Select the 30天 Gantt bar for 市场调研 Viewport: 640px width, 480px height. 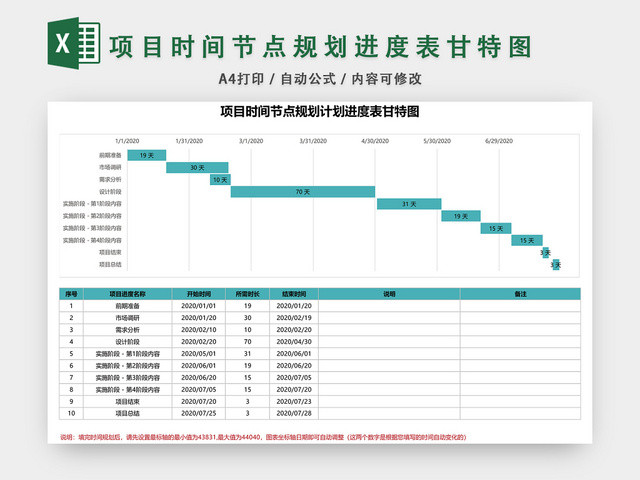coord(197,167)
